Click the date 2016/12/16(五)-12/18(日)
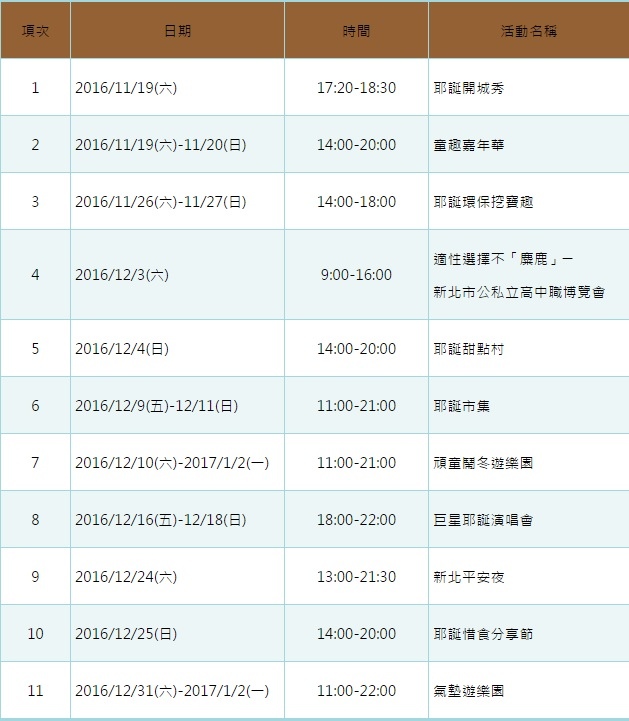Viewport: 629px width, 721px height. (160, 520)
